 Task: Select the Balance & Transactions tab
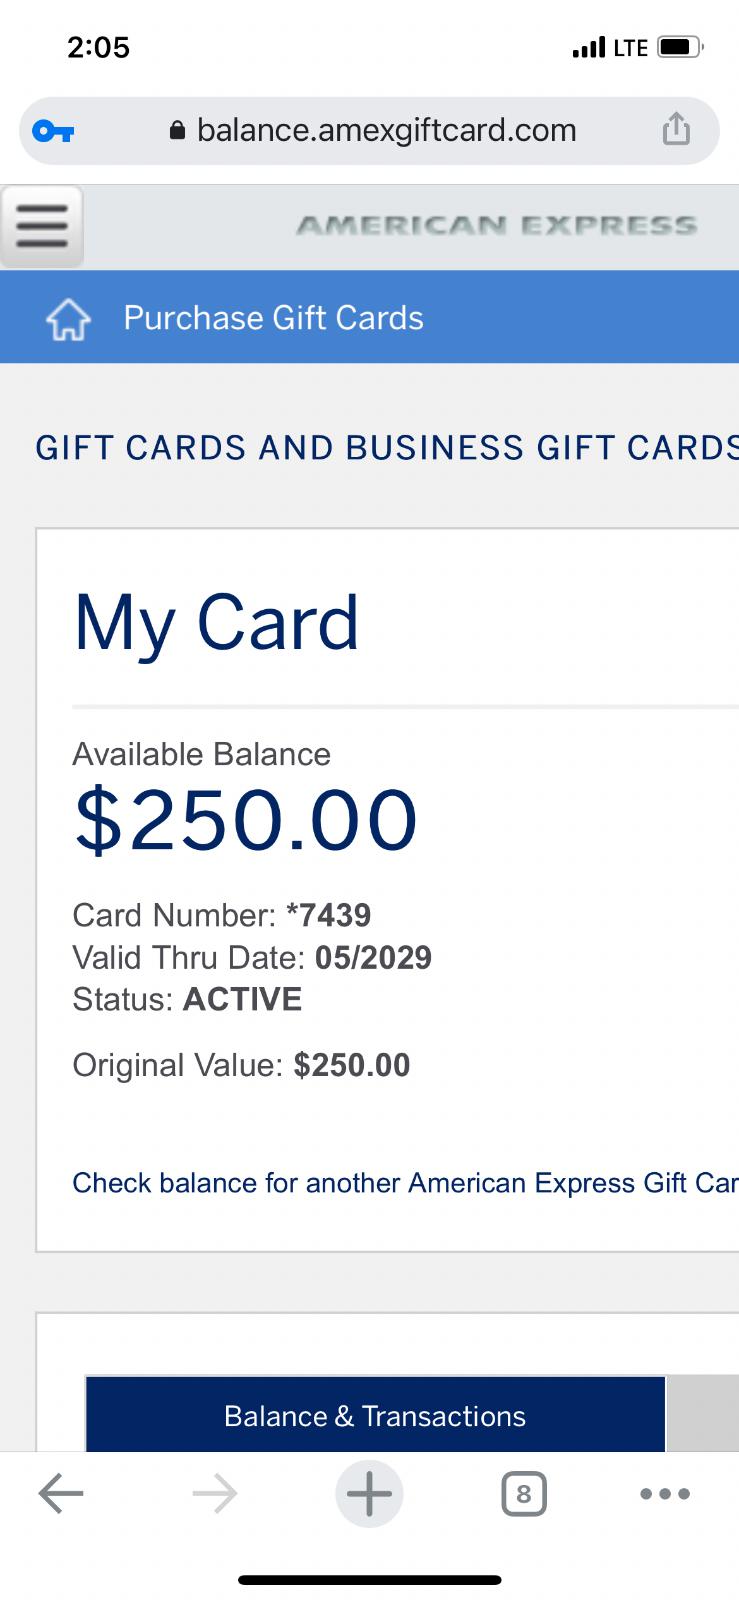[375, 1415]
